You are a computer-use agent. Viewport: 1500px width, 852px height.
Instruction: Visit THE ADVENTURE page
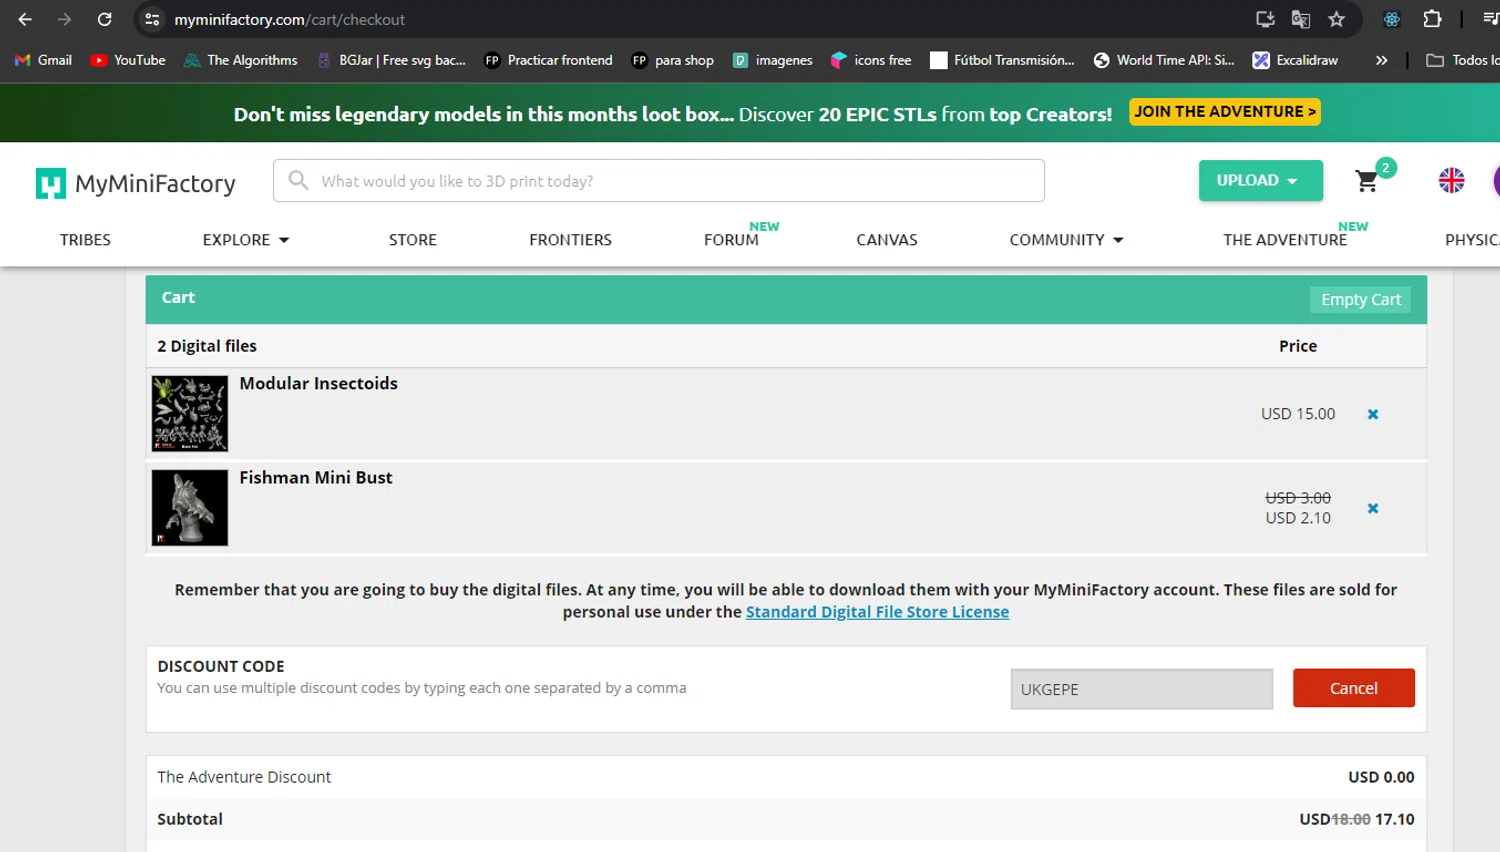(1285, 240)
